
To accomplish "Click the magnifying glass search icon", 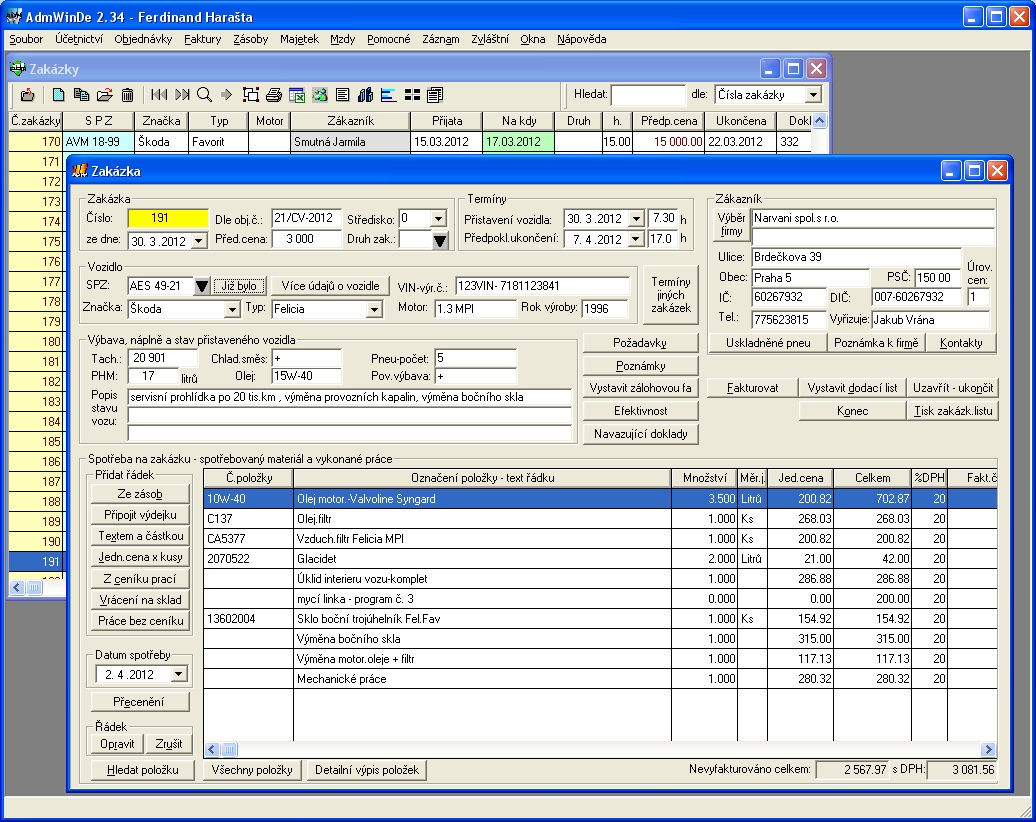I will [204, 95].
